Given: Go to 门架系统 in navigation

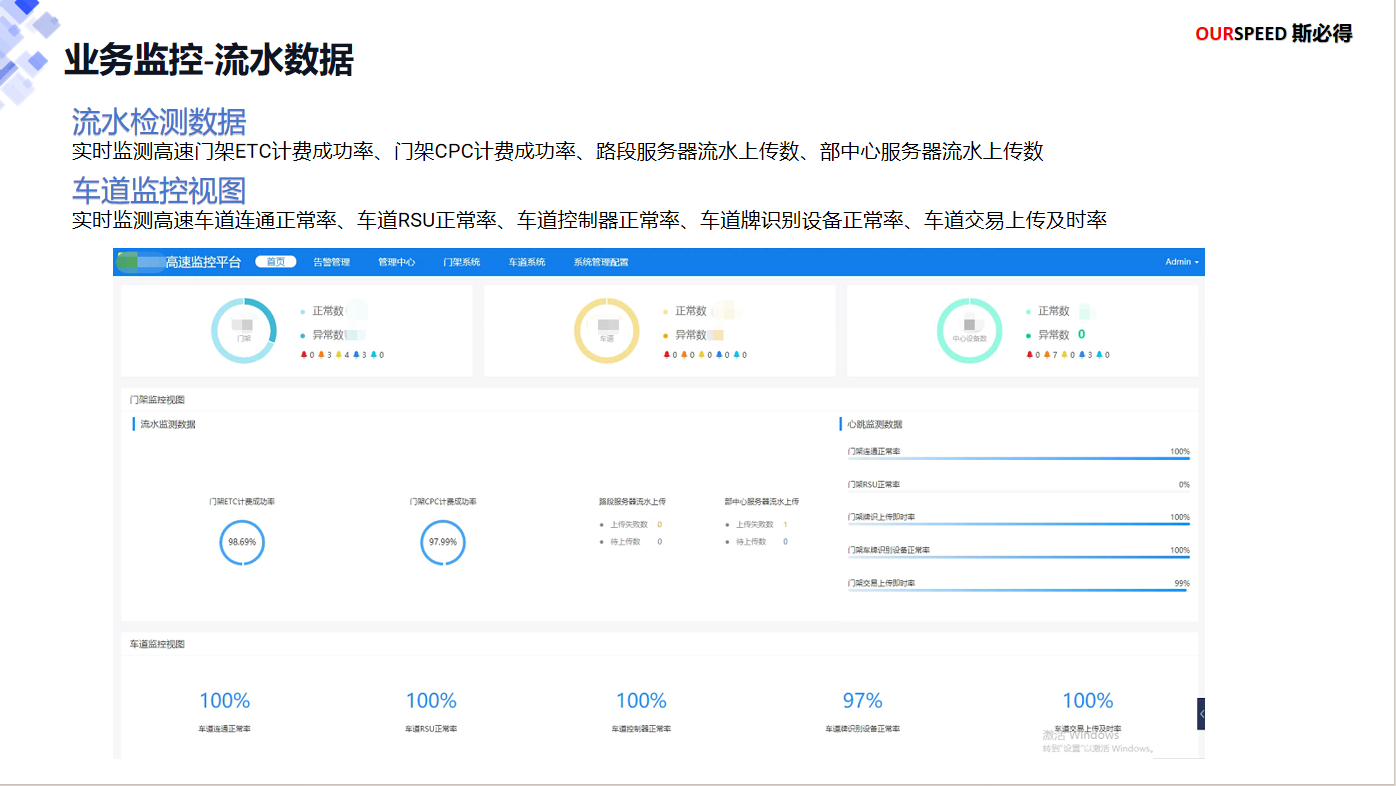Looking at the screenshot, I should coord(461,262).
